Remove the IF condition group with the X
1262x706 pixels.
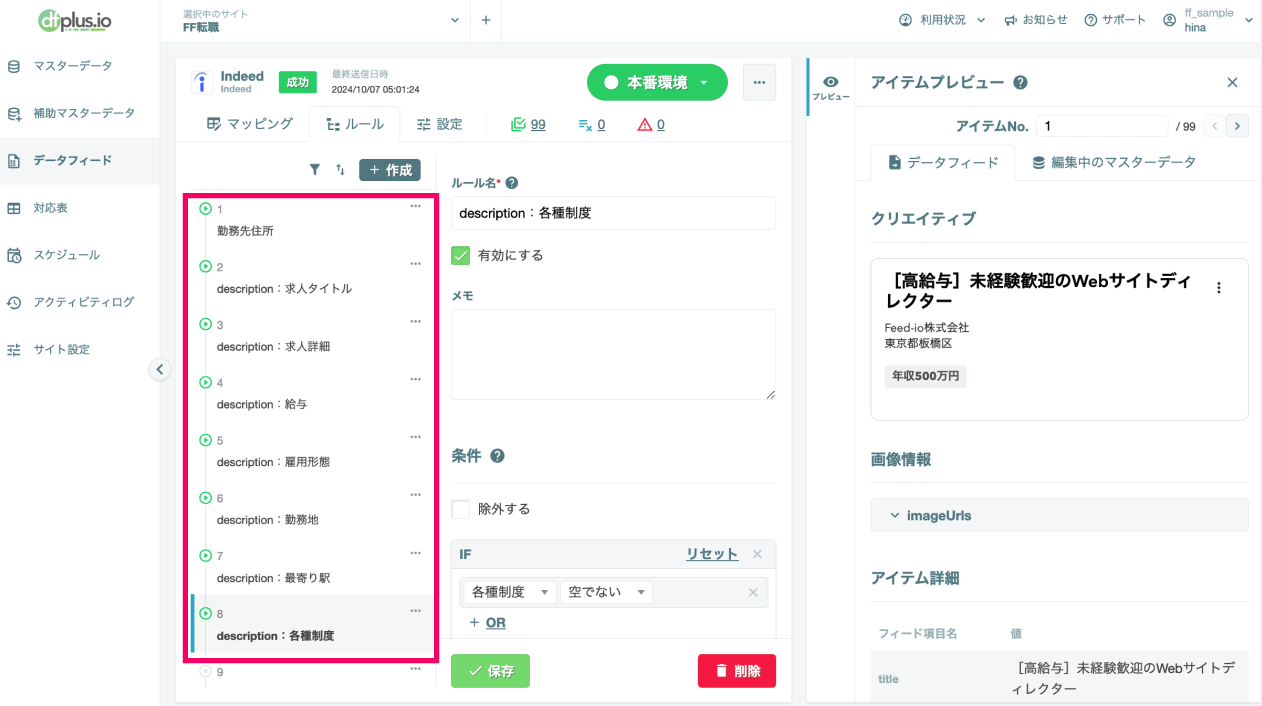[757, 554]
